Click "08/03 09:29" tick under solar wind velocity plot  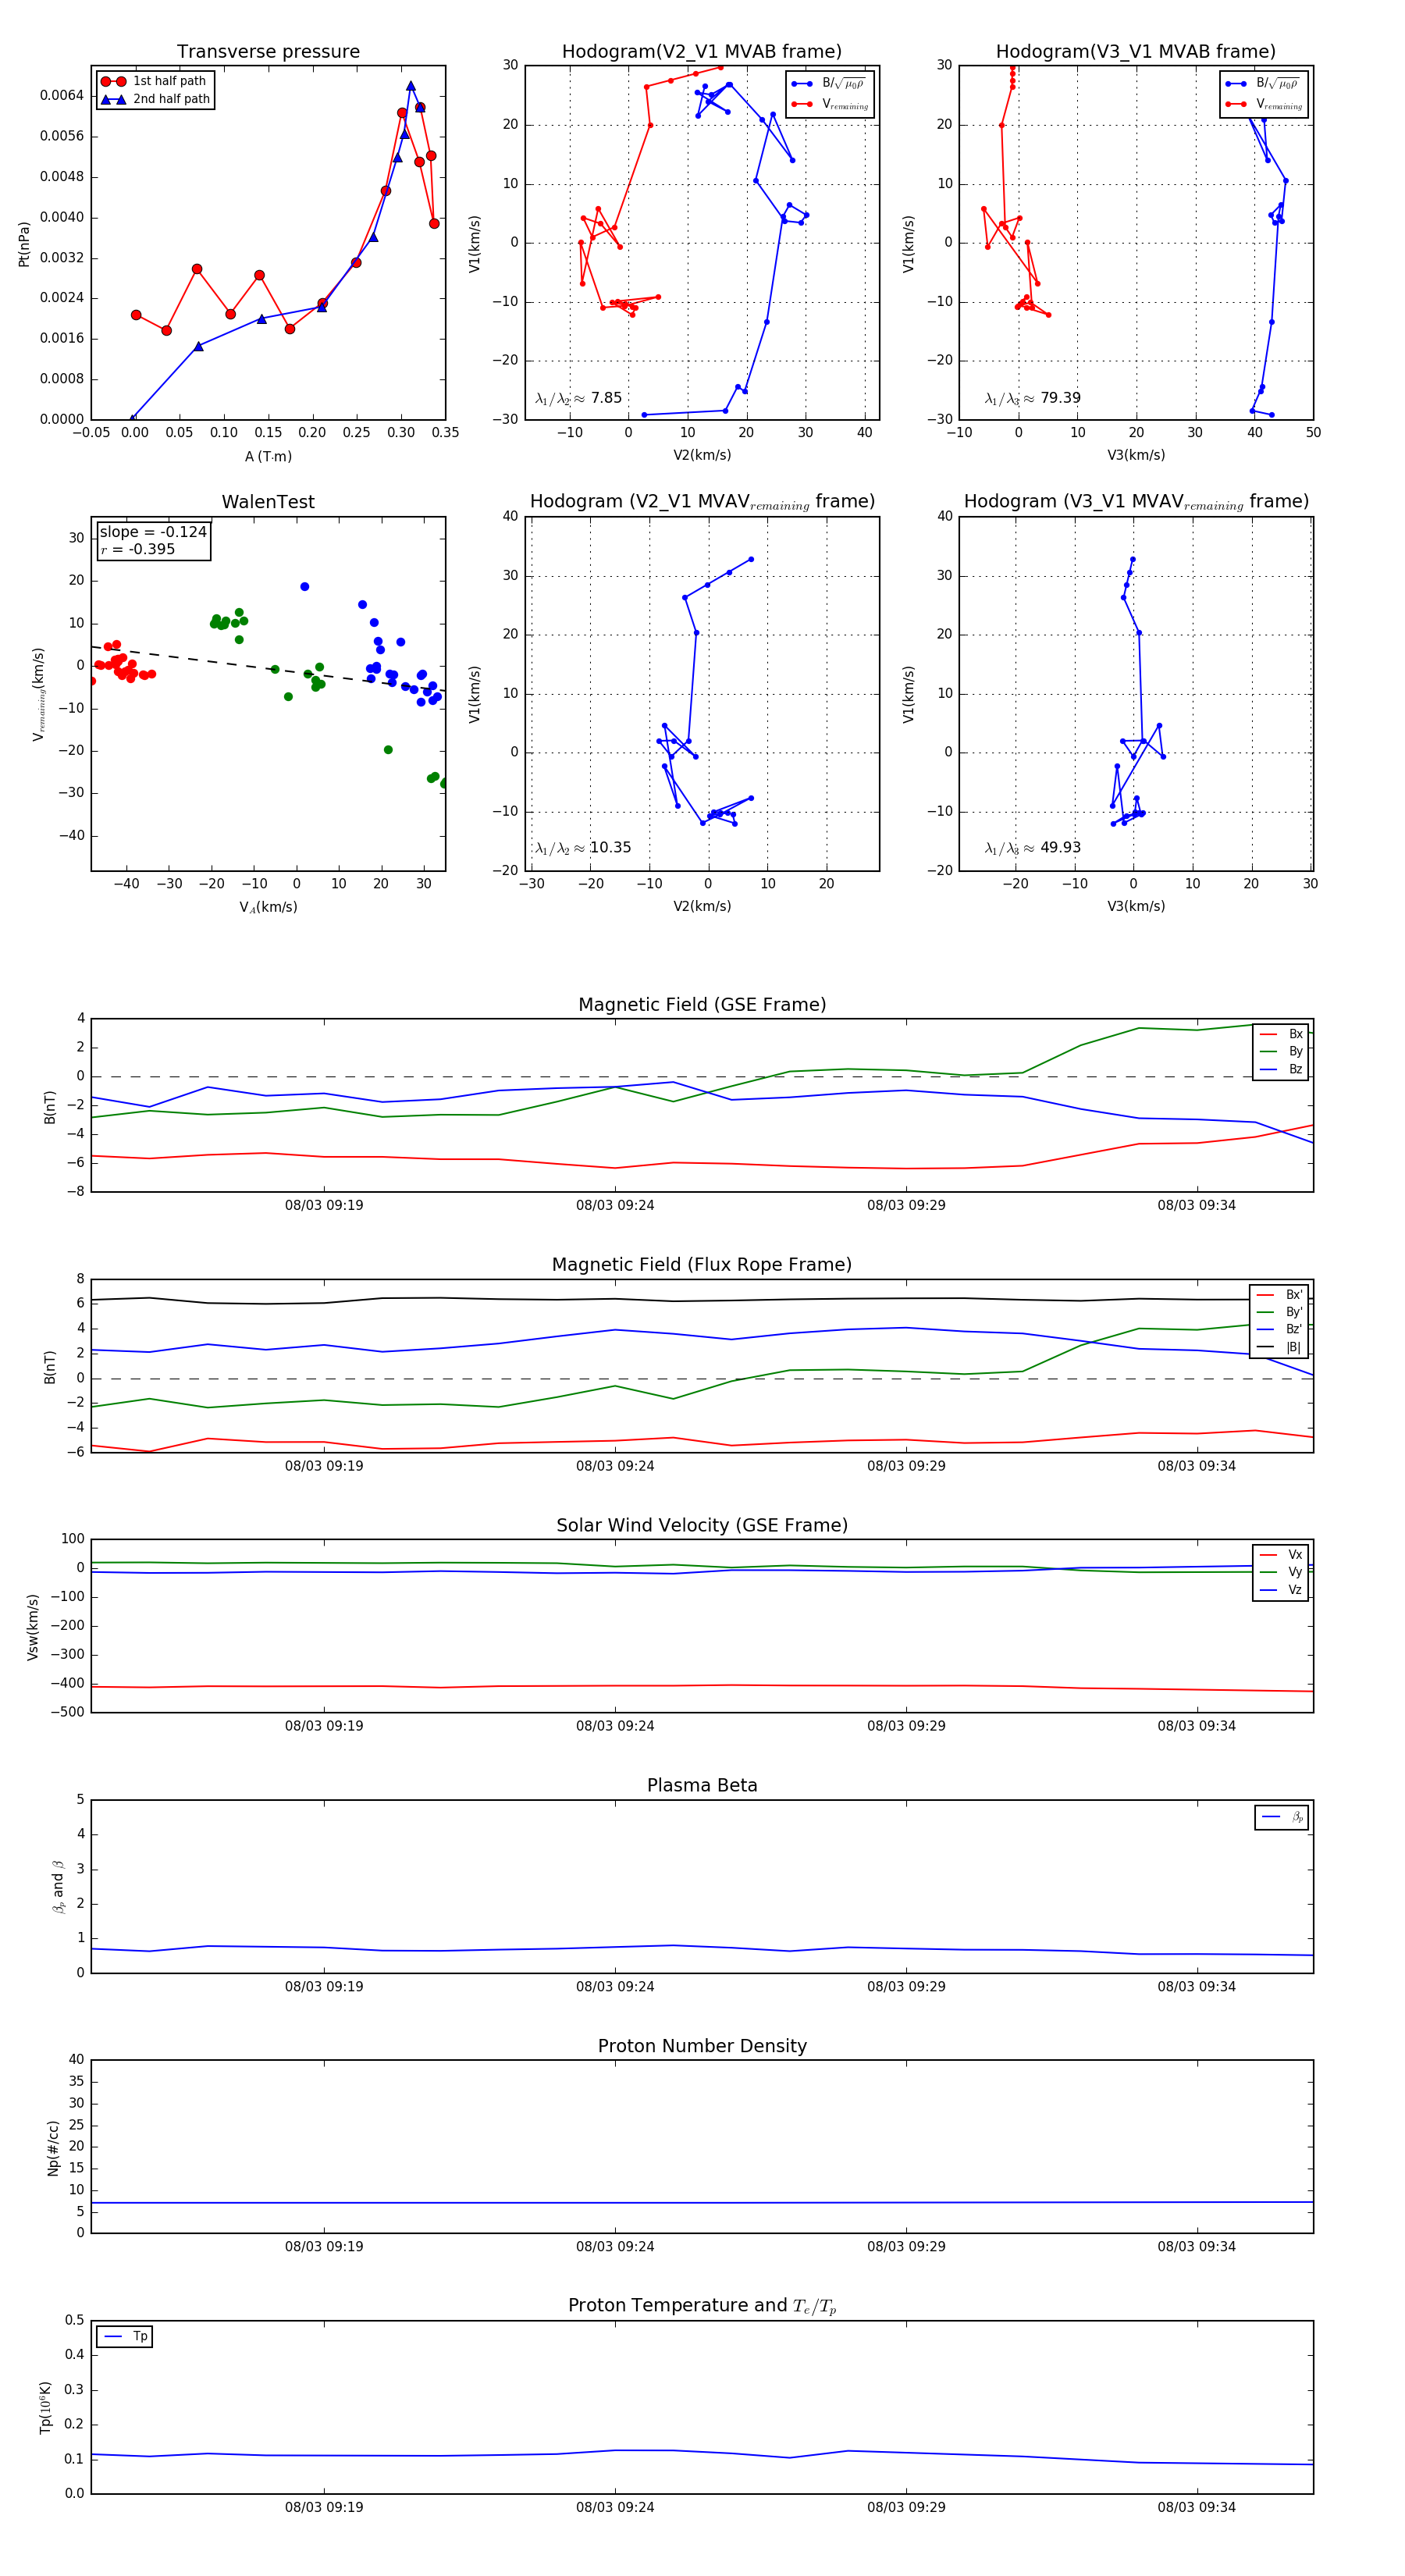point(906,1725)
